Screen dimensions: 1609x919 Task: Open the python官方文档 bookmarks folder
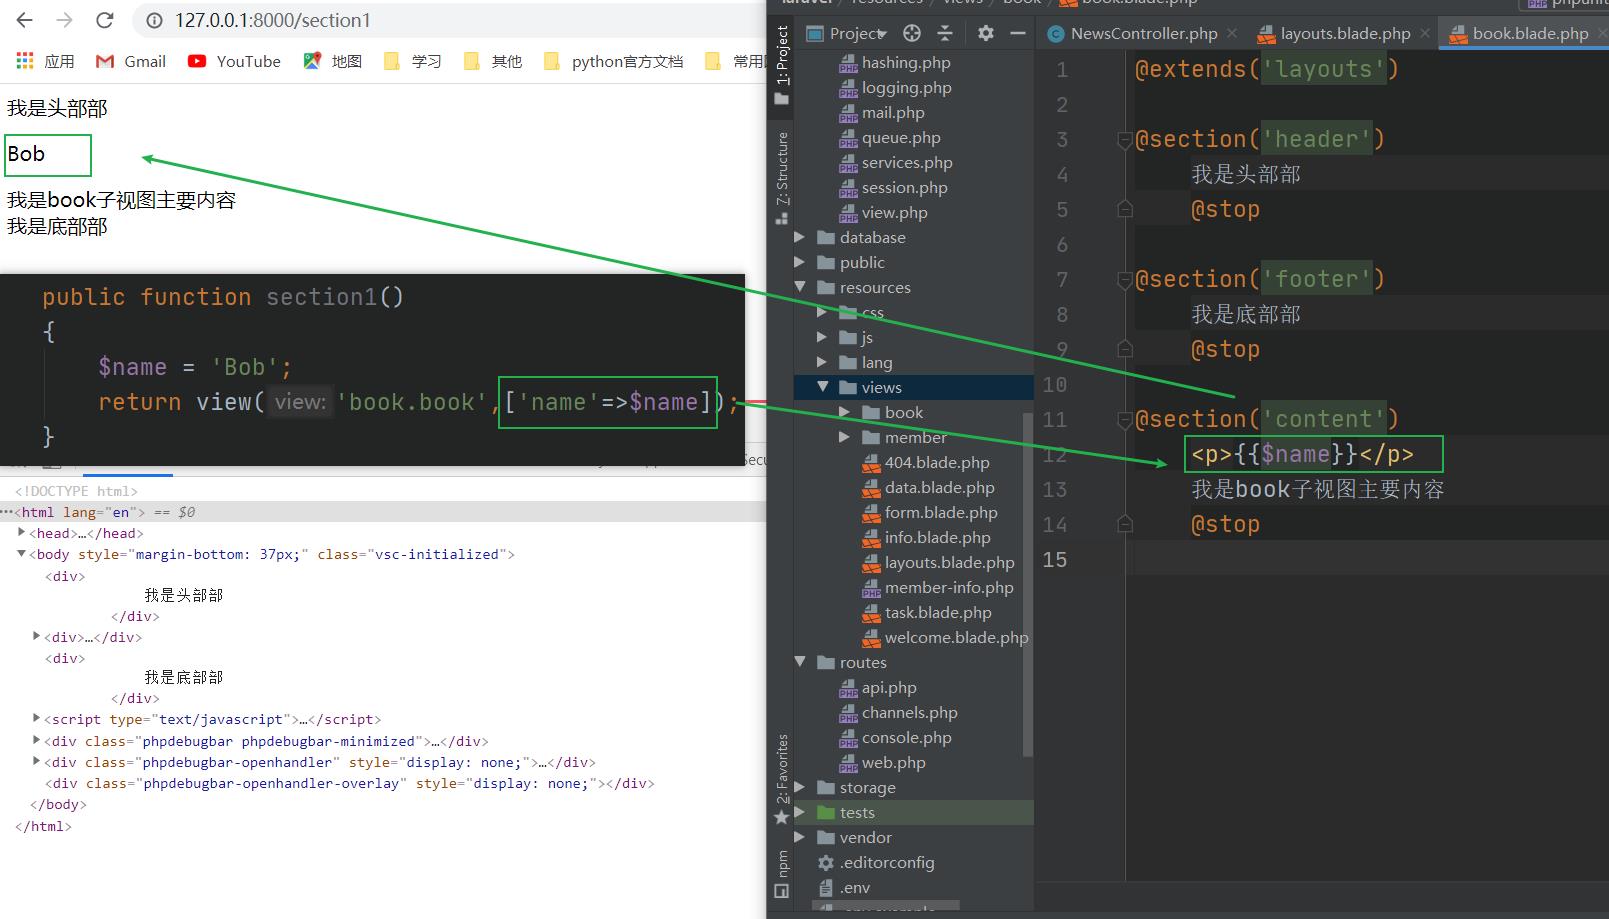(x=614, y=61)
